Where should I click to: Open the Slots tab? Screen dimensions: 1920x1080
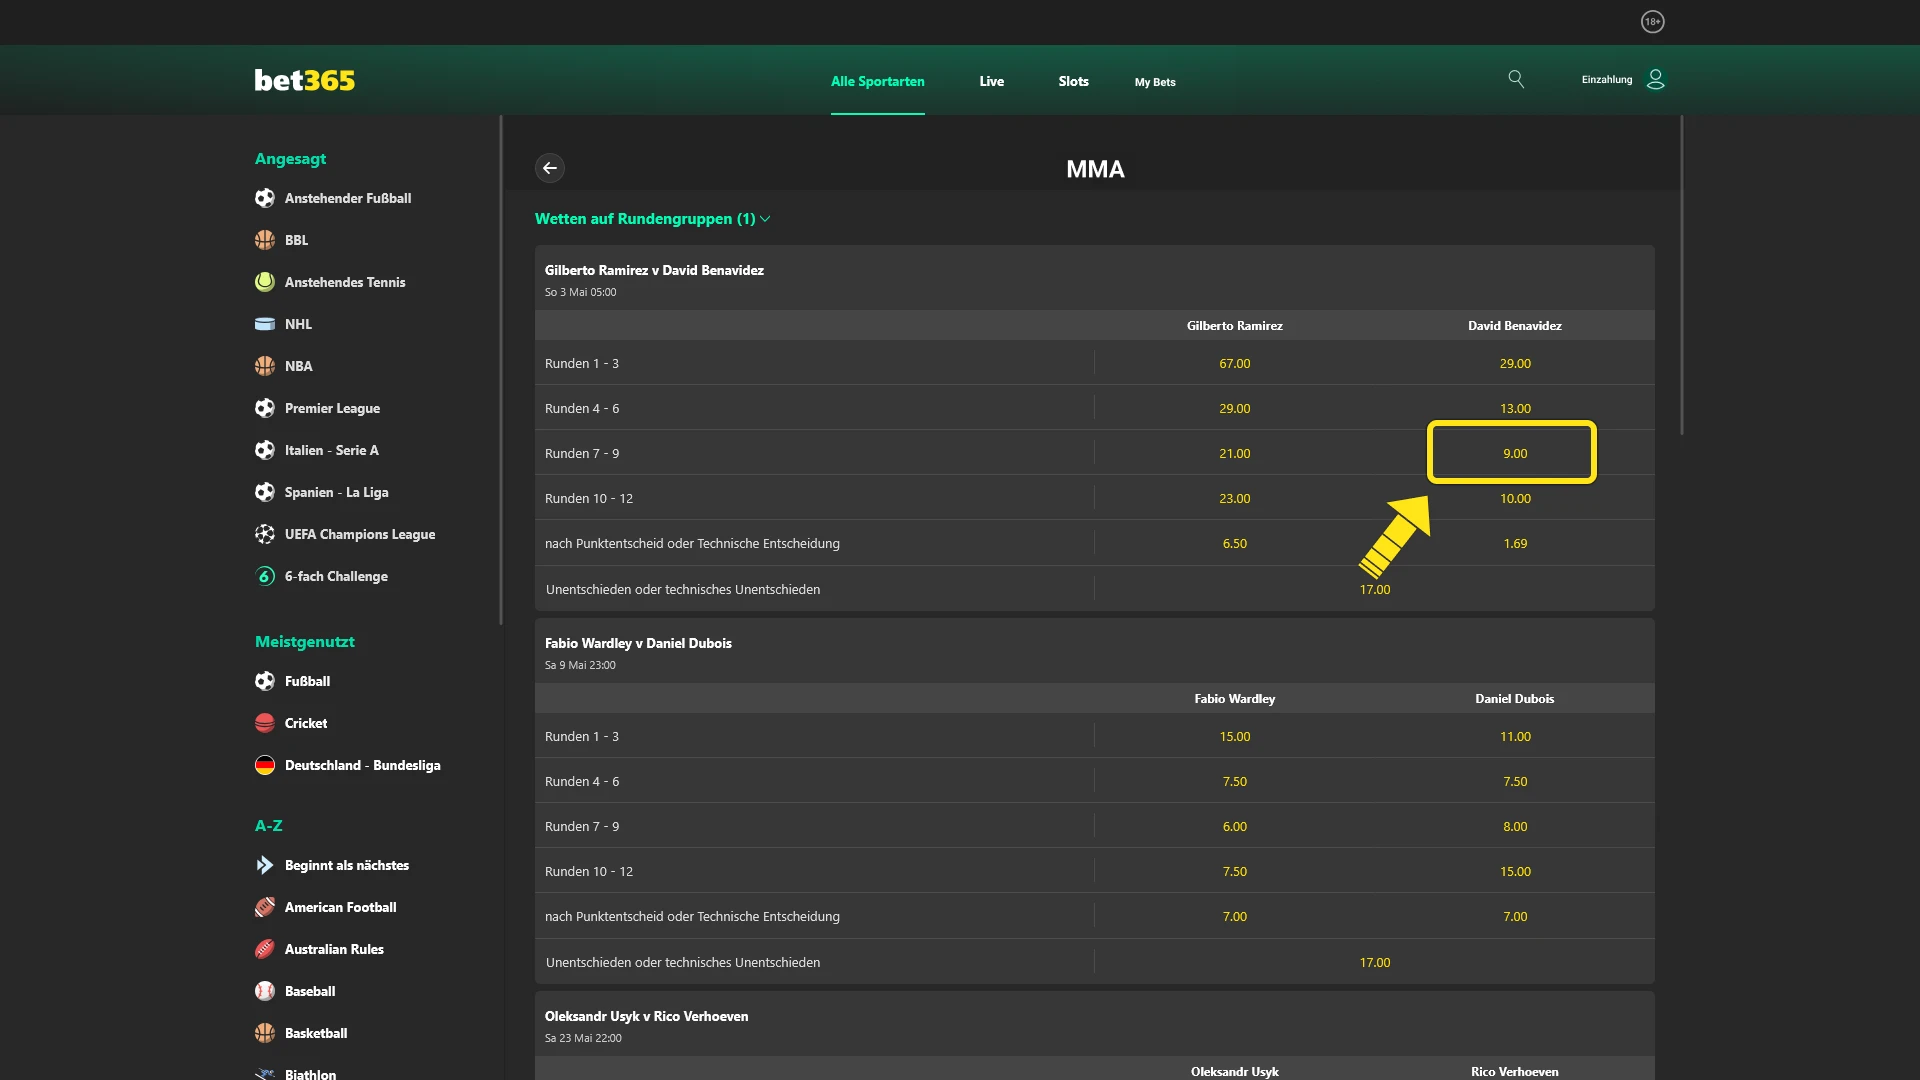point(1073,82)
